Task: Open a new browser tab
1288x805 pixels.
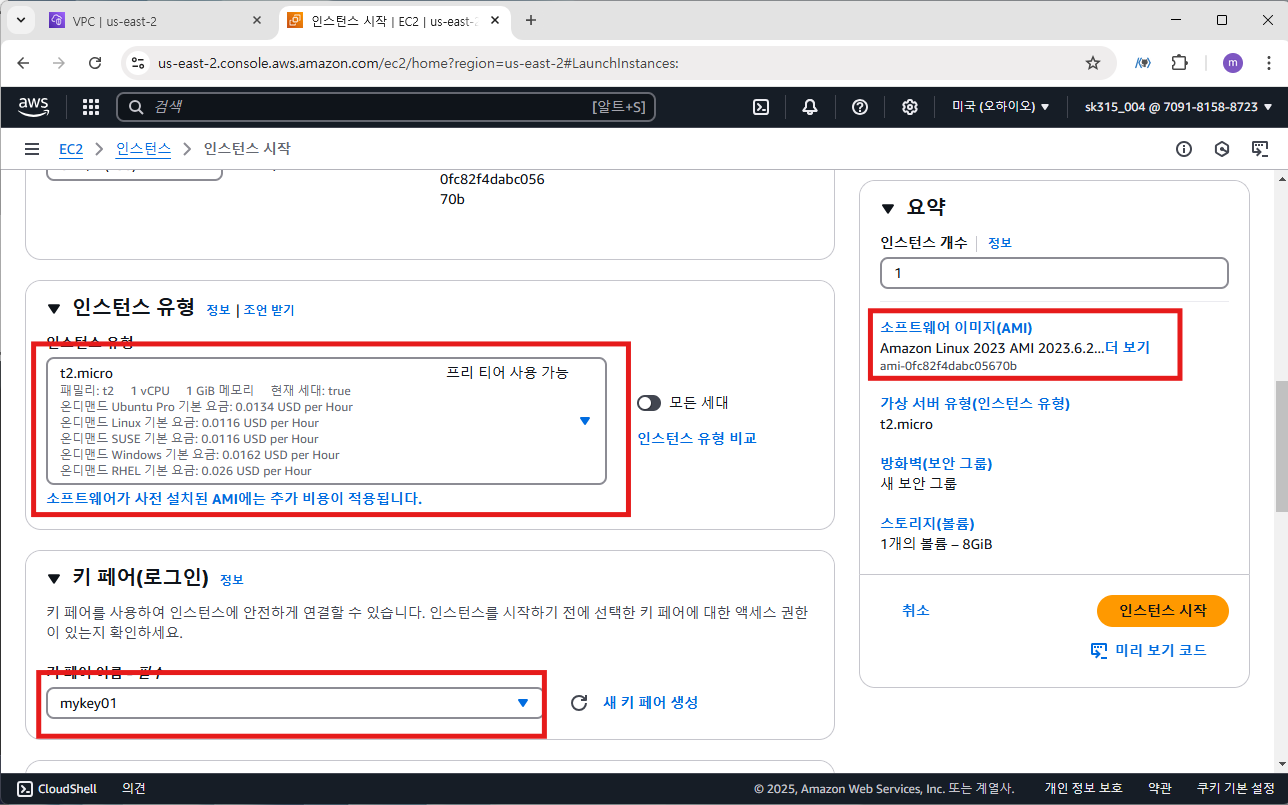Action: click(530, 20)
